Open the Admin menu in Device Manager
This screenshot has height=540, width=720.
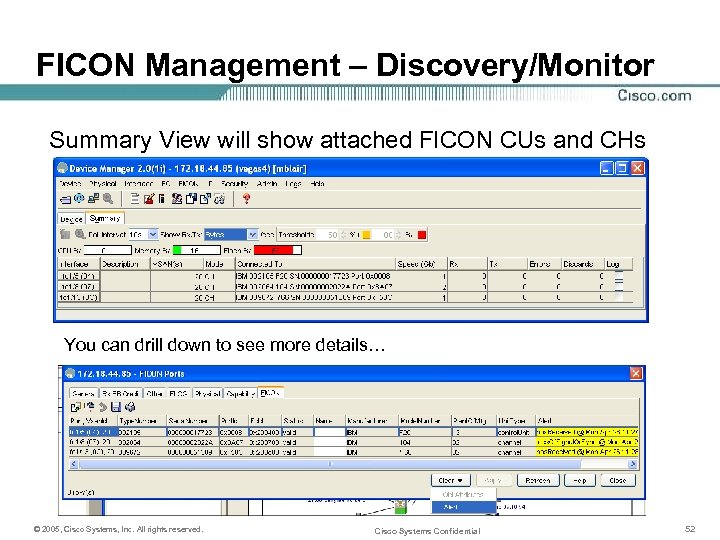(x=267, y=183)
